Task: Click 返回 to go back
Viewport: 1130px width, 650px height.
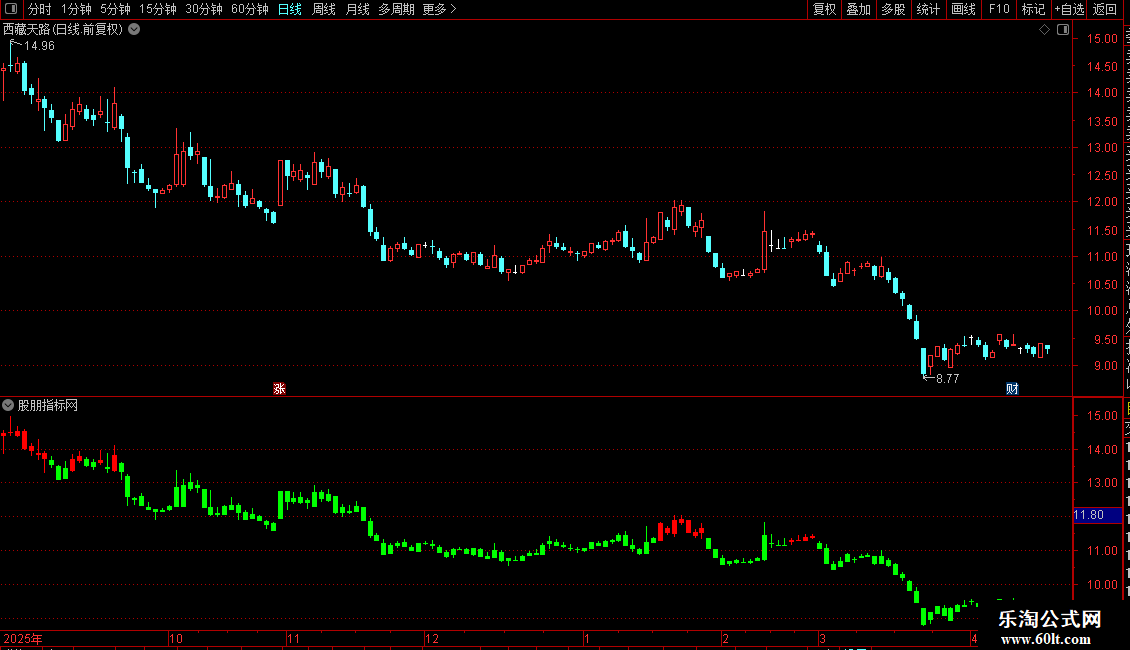Action: point(1104,9)
